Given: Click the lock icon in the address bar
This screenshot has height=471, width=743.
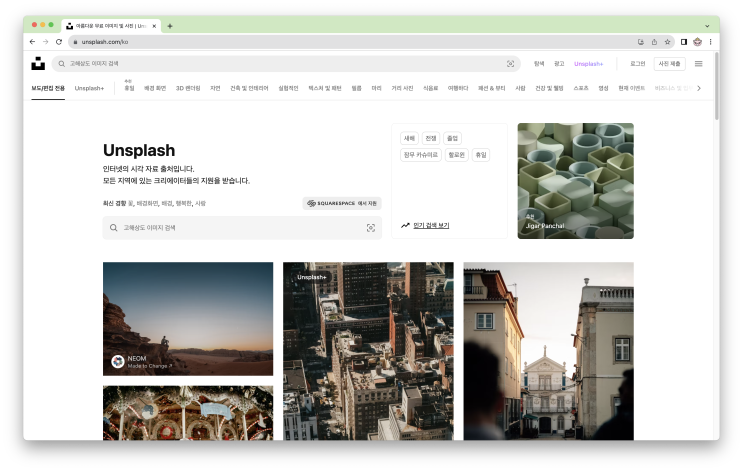Looking at the screenshot, I should (75, 42).
